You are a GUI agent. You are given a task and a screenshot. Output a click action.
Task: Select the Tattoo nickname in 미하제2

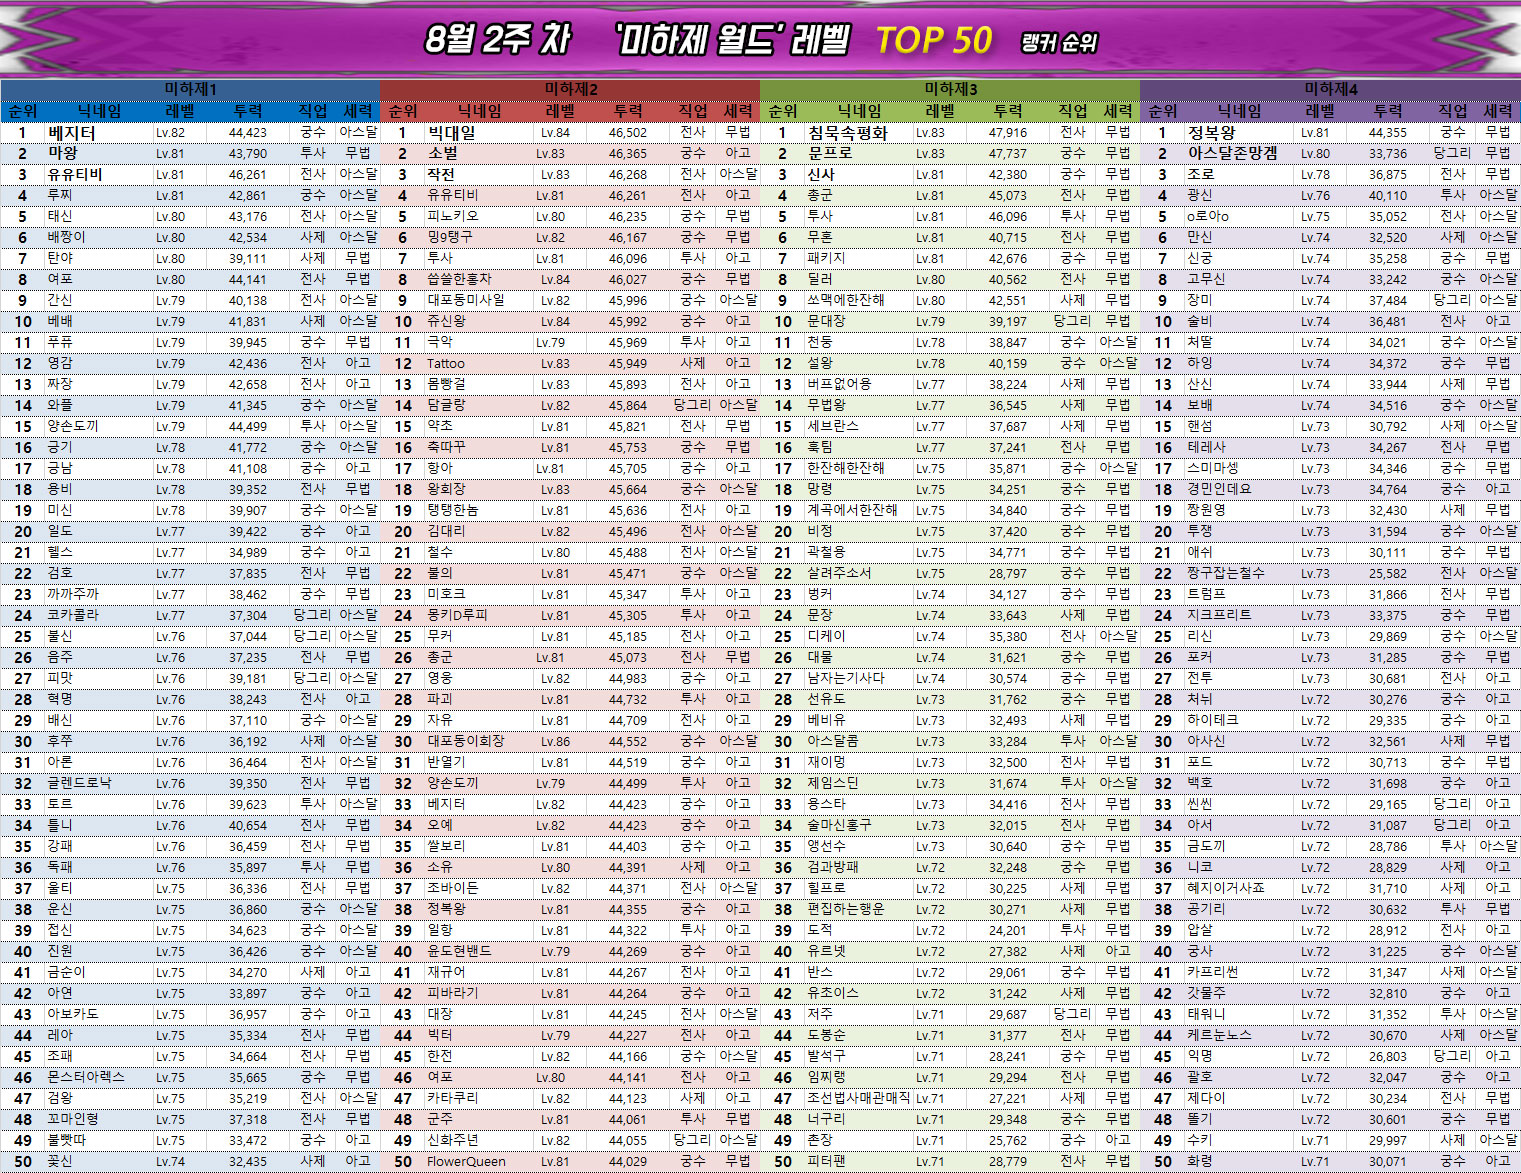(x=446, y=363)
